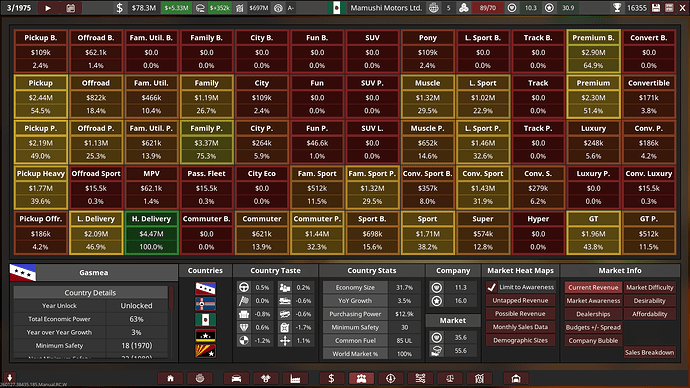Show the Untapped Revenue heat map
This screenshot has height=388, width=690.
click(x=520, y=300)
